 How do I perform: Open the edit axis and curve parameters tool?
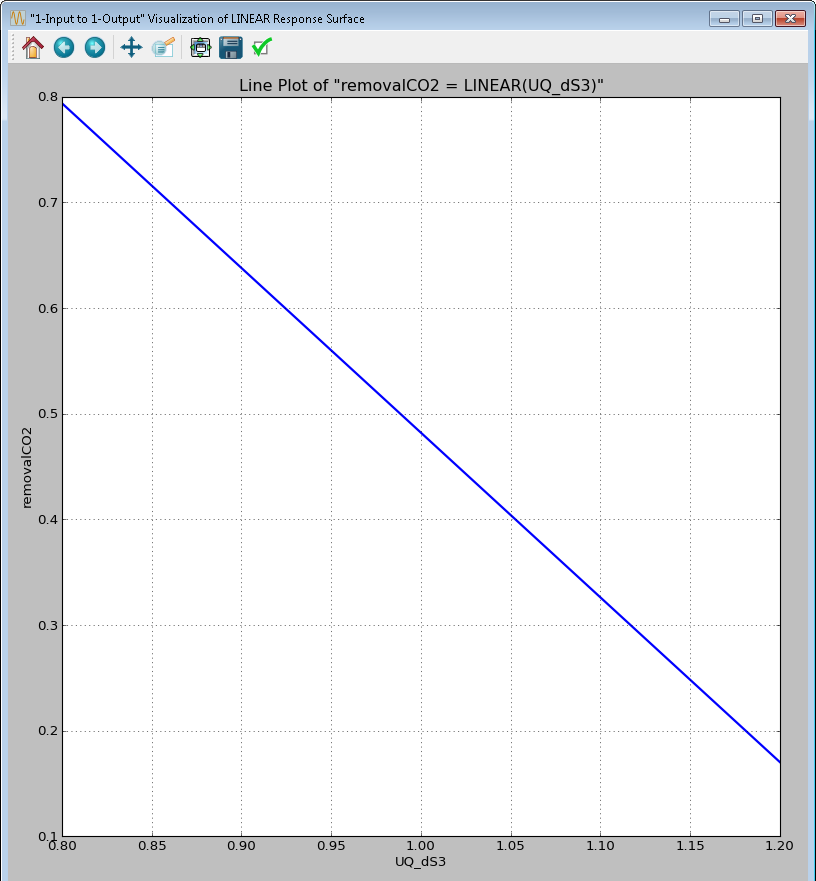pyautogui.click(x=163, y=47)
